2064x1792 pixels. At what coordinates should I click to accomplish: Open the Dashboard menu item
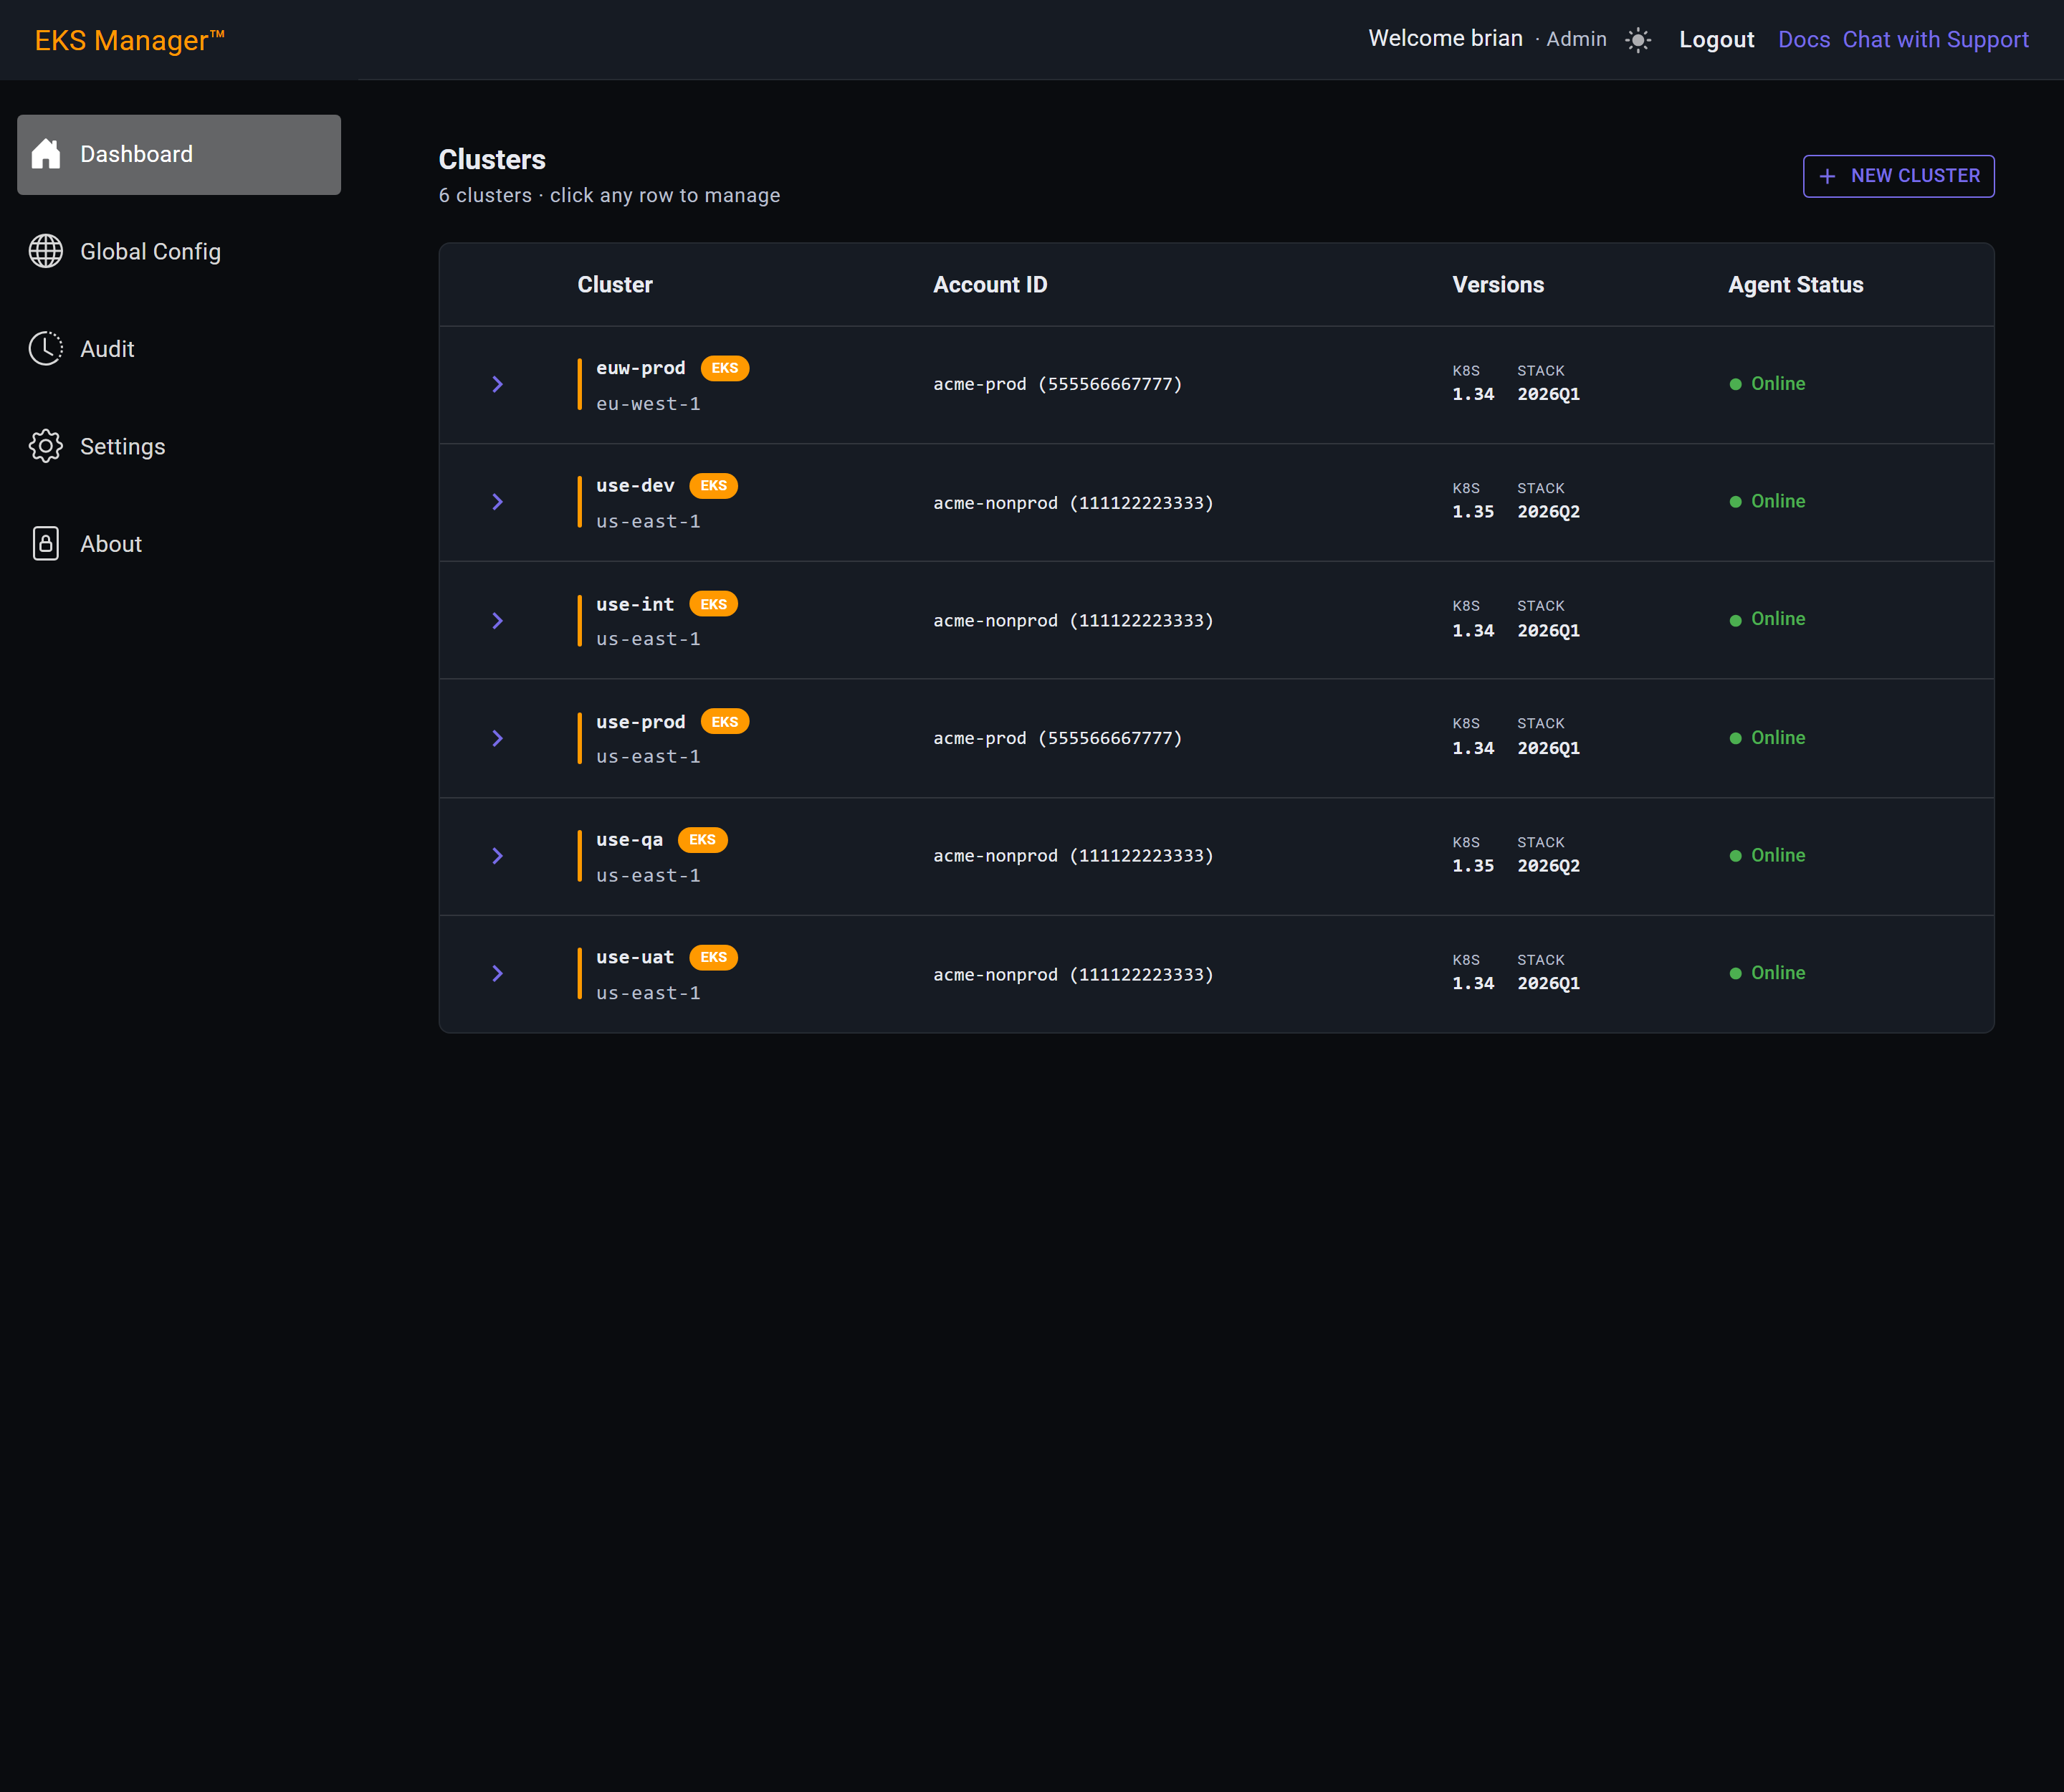(x=179, y=154)
